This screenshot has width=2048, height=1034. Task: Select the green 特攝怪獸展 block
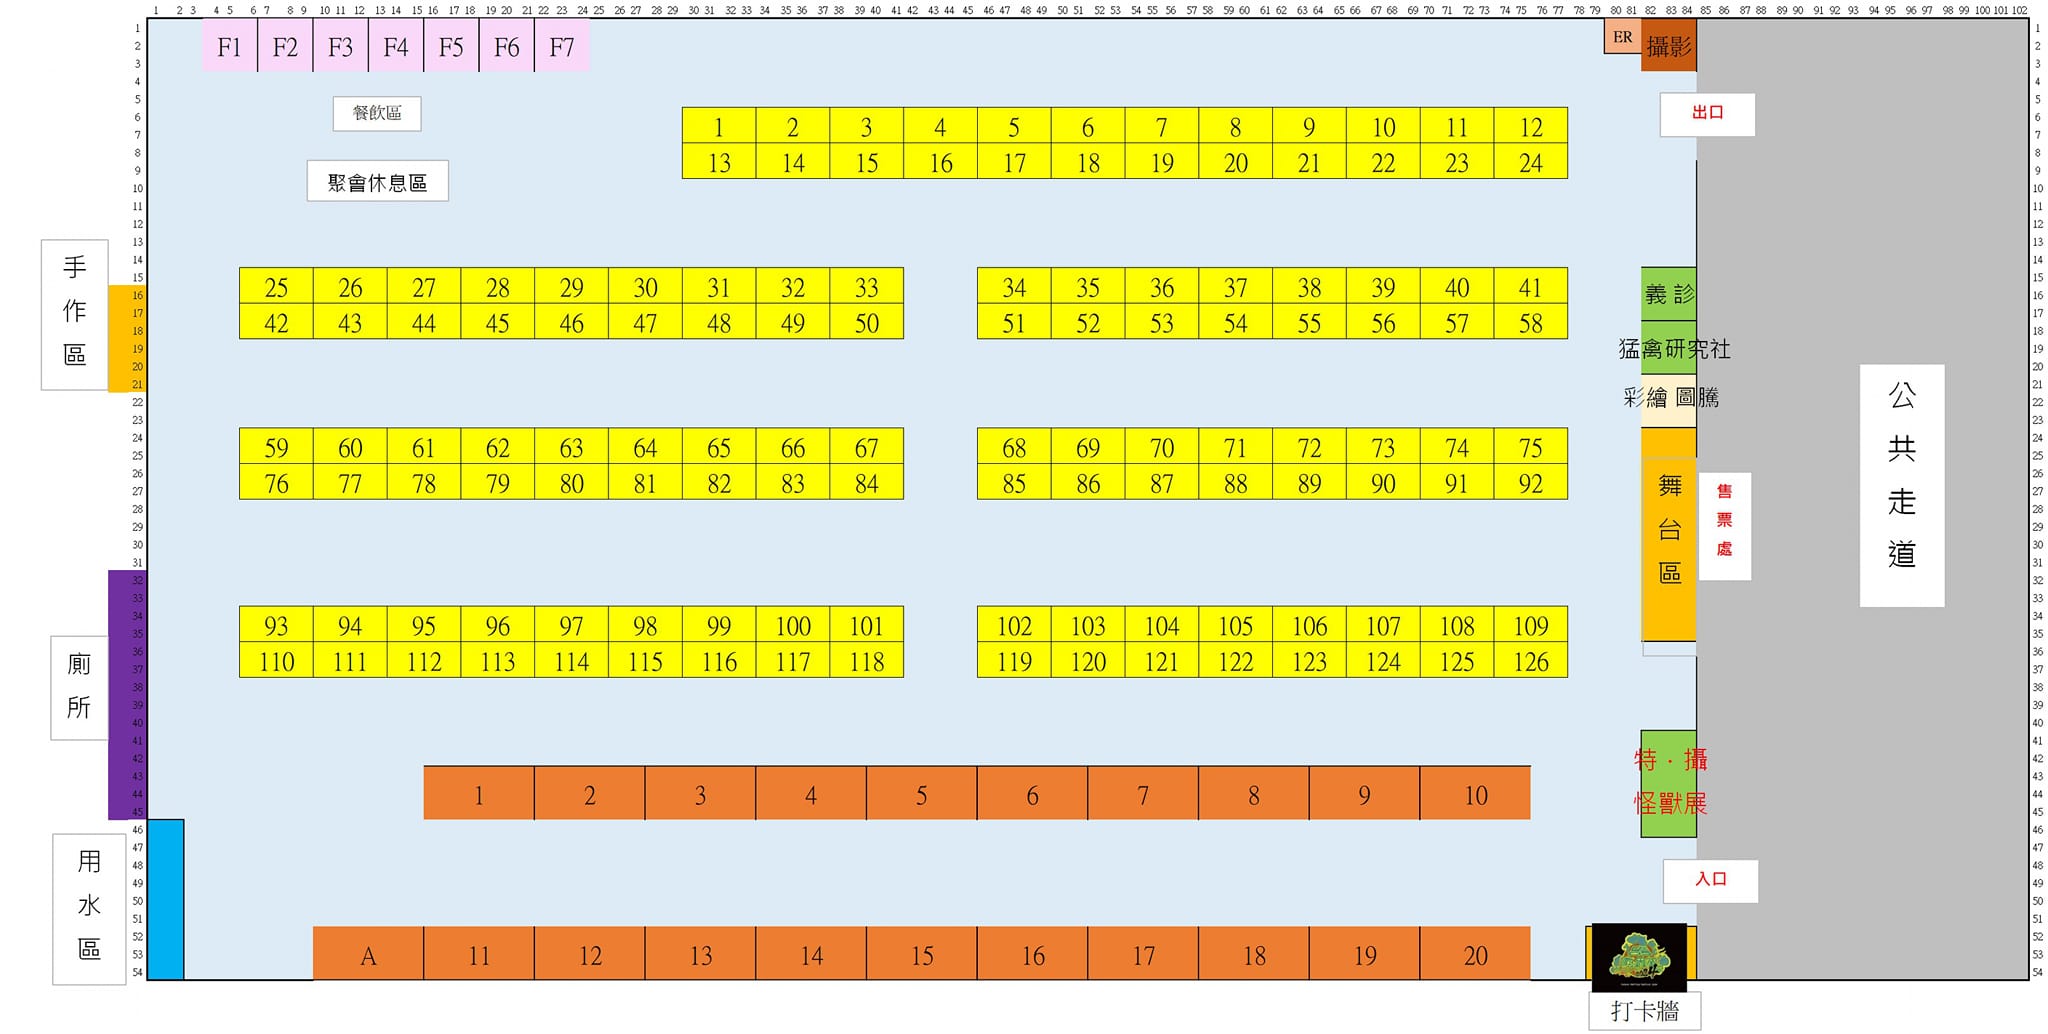click(1668, 782)
